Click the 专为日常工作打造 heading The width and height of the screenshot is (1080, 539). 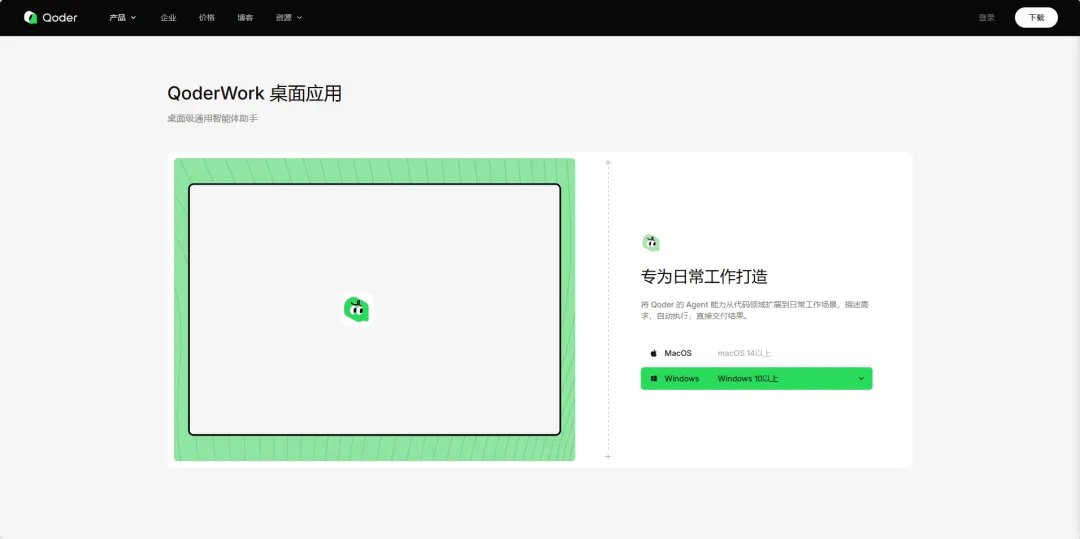coord(704,277)
